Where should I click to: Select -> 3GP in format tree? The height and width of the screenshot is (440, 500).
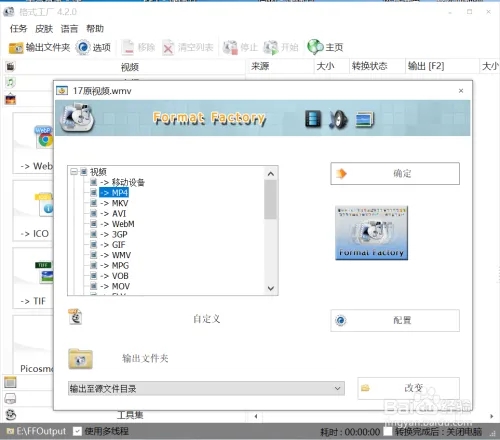(114, 234)
